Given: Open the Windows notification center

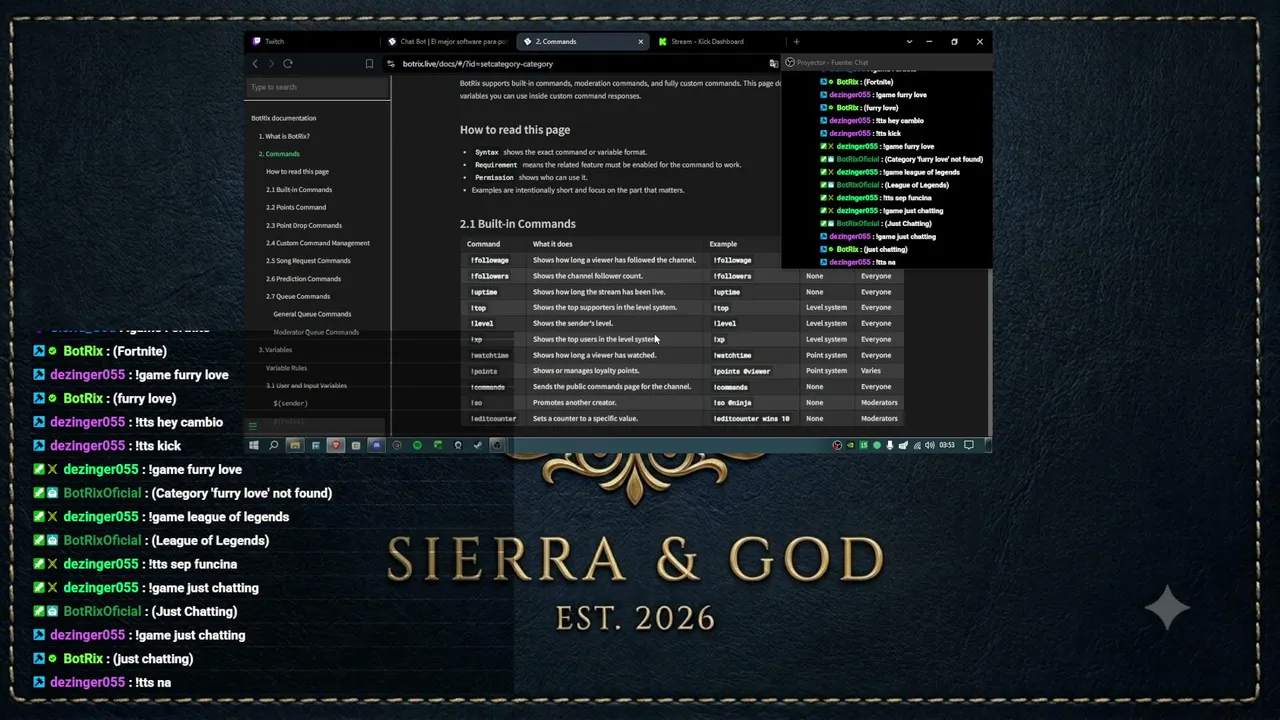Looking at the screenshot, I should click(968, 445).
